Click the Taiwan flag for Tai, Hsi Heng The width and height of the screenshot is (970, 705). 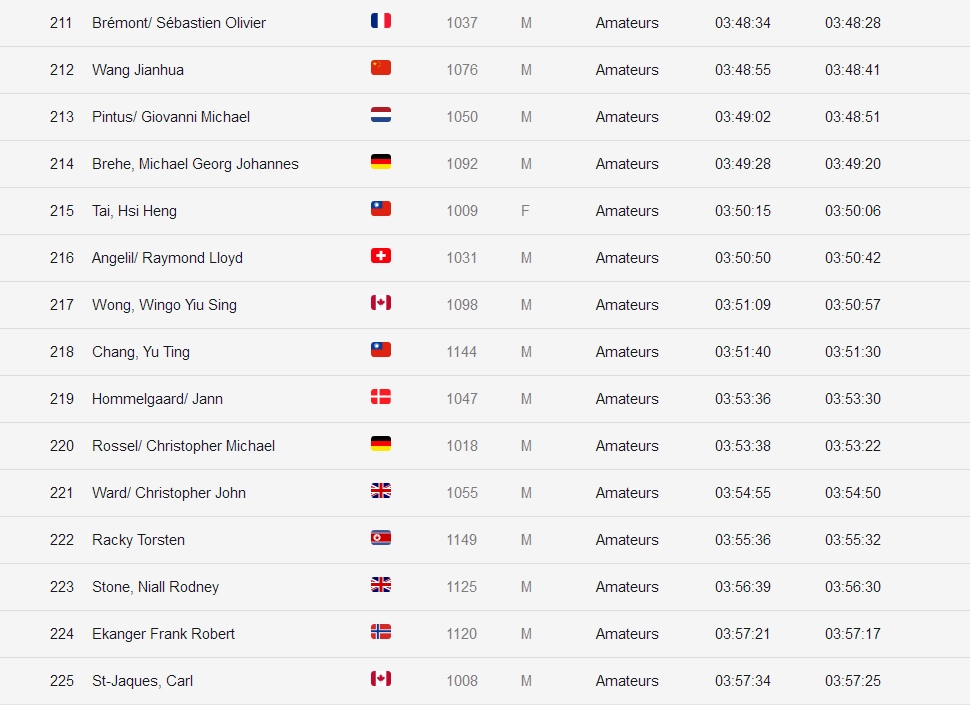tap(380, 209)
